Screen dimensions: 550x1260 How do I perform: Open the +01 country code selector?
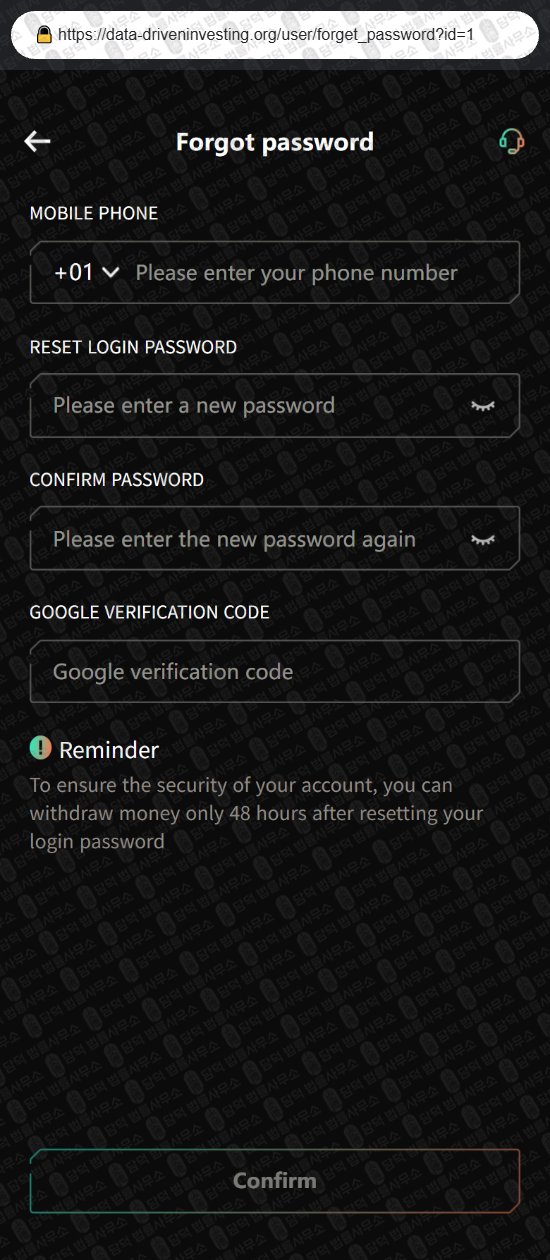(x=87, y=273)
